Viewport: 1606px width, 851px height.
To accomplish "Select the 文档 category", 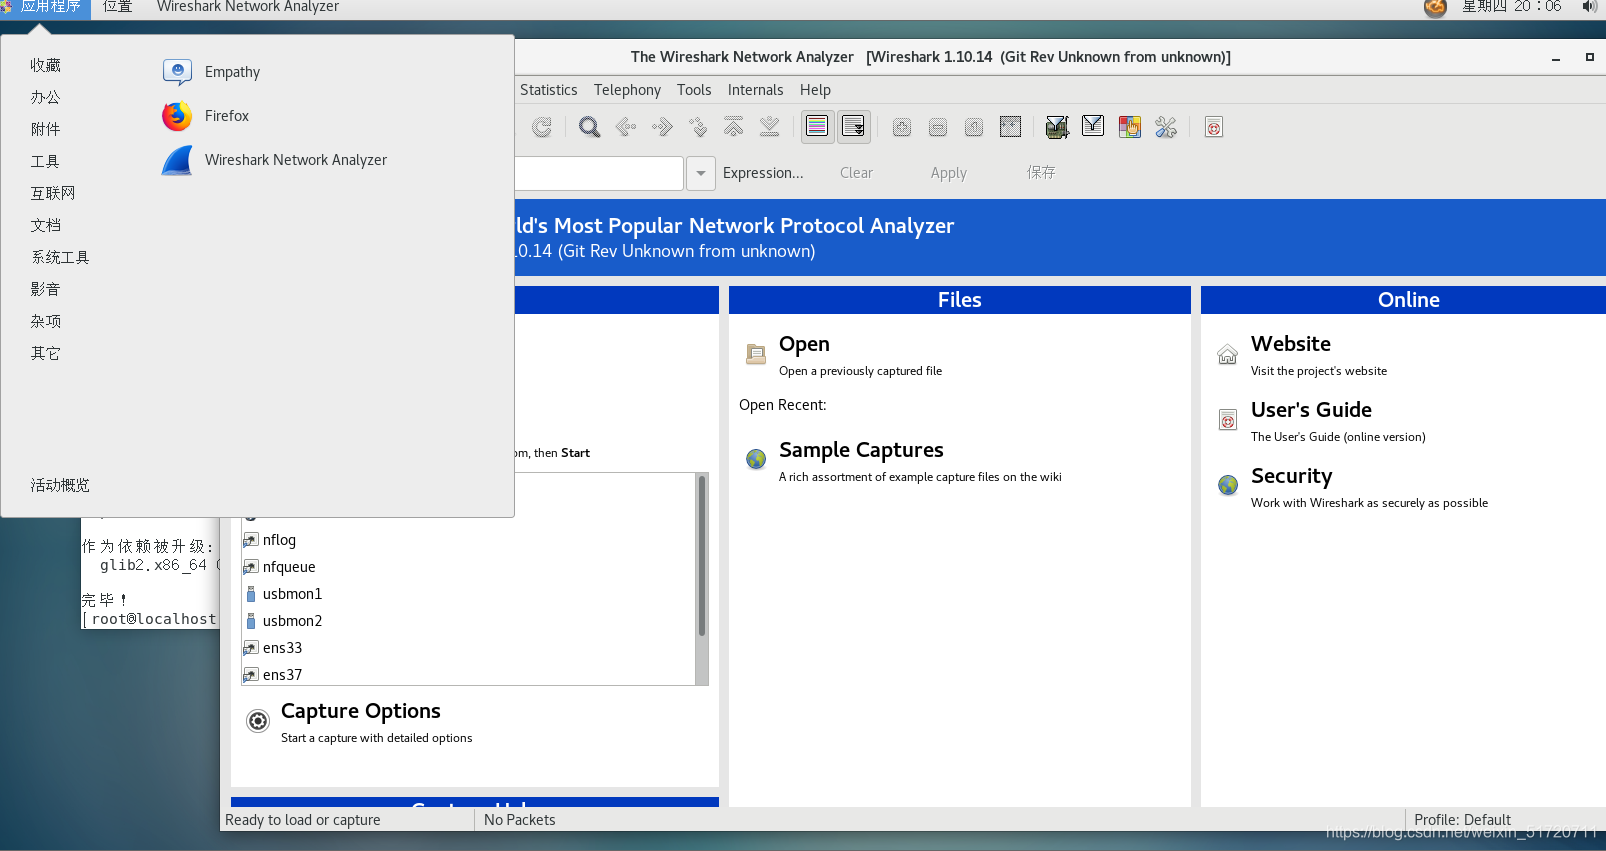I will coord(45,225).
